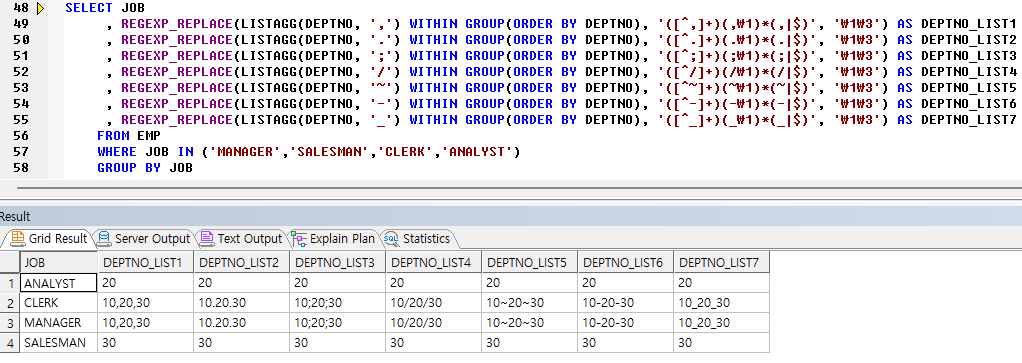Viewport: 1022px width, 363px height.
Task: Click the CLERK cell in JOB column
Action: coord(59,303)
